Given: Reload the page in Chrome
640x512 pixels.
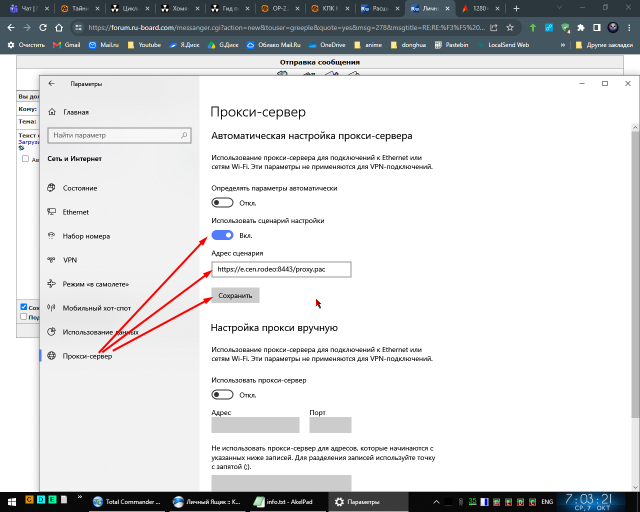Looking at the screenshot, I should pyautogui.click(x=43, y=28).
